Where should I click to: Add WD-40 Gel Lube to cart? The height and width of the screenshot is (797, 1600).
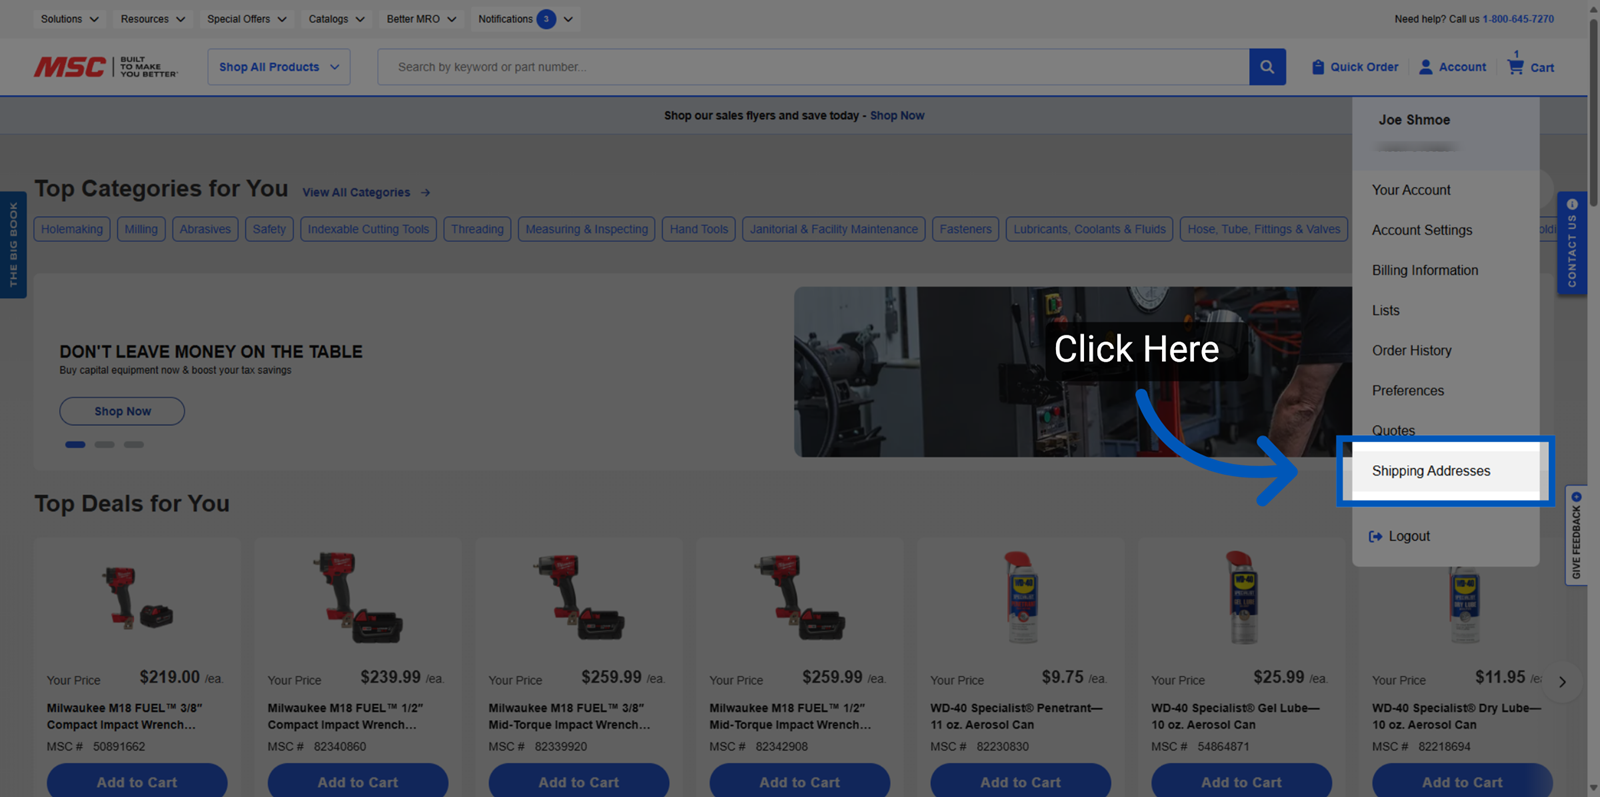(x=1242, y=782)
